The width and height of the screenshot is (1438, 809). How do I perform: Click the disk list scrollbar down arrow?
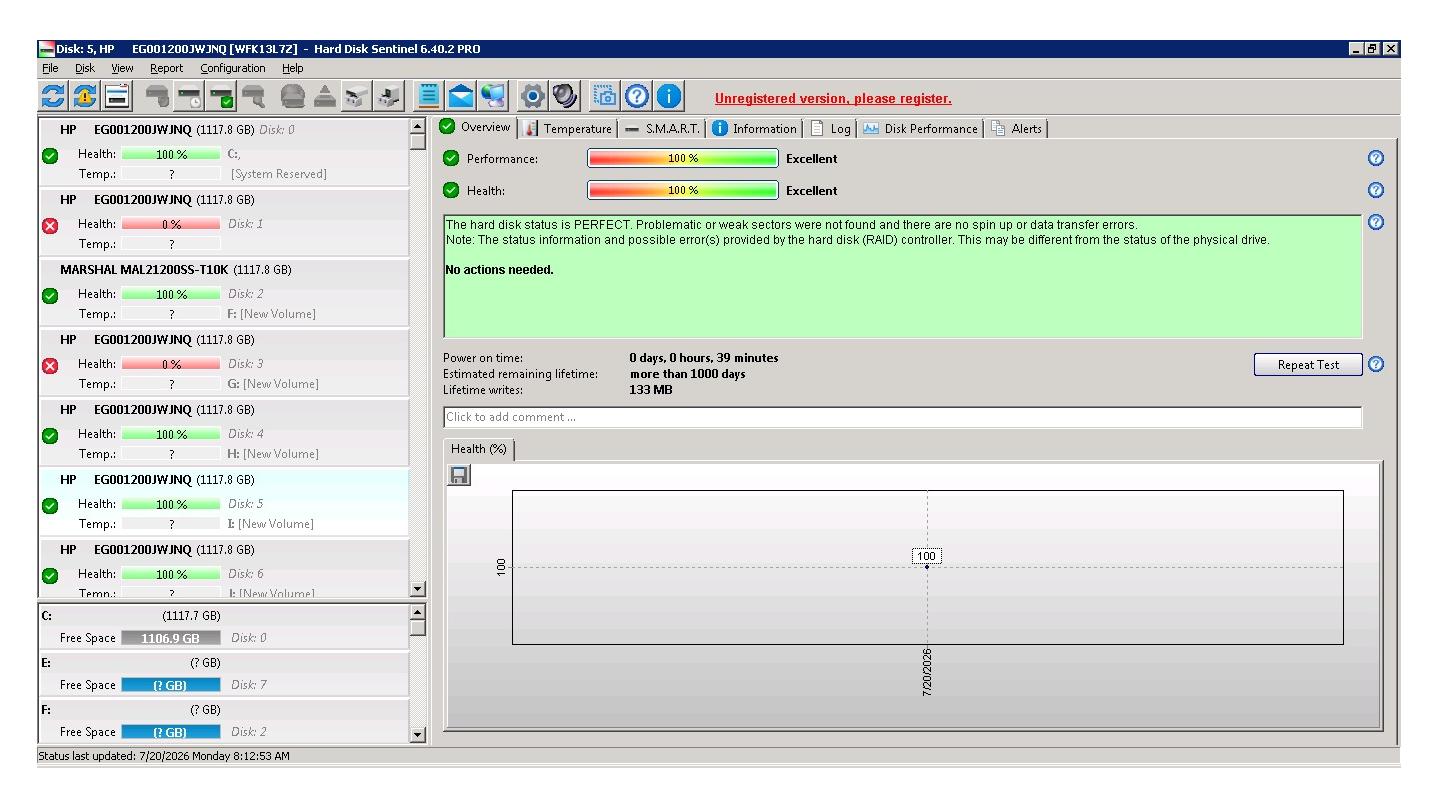[x=418, y=590]
